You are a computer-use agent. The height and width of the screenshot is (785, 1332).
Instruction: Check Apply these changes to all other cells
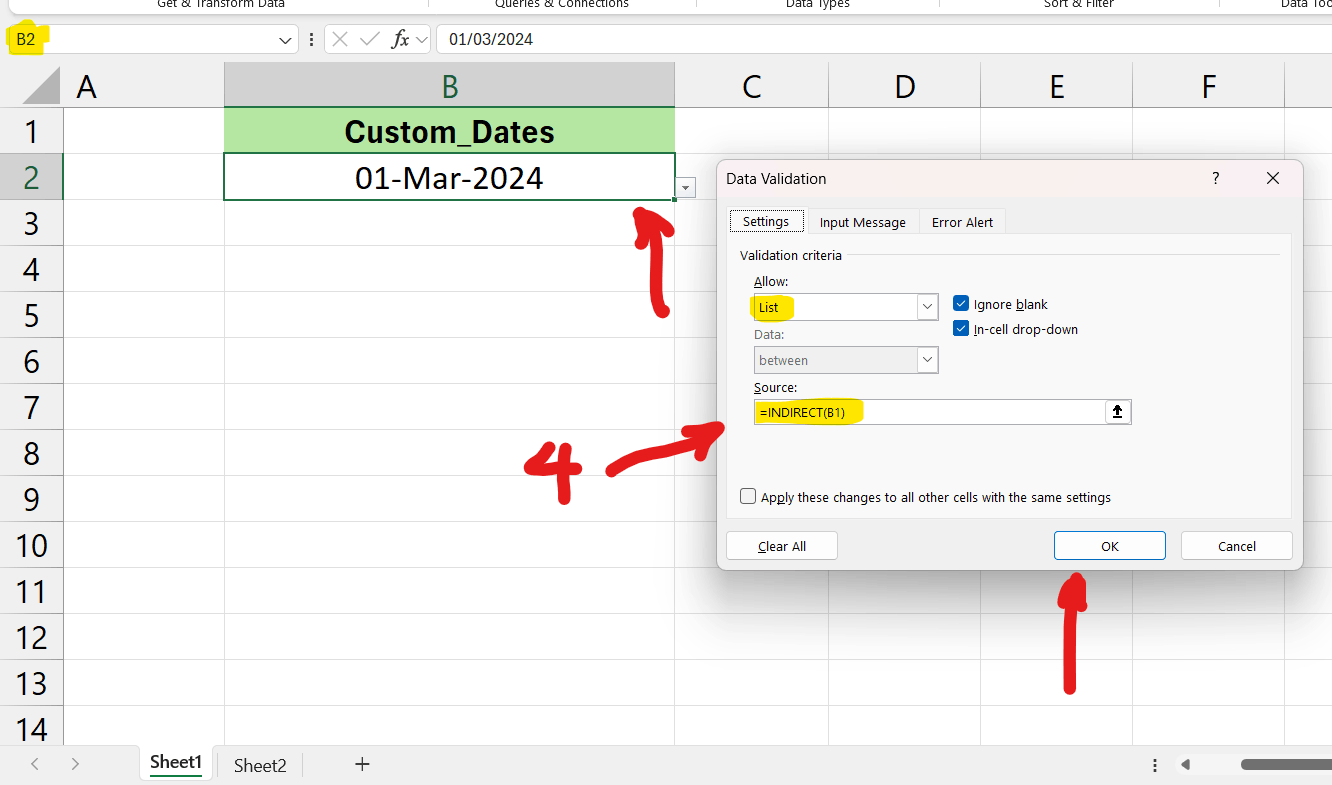(747, 496)
